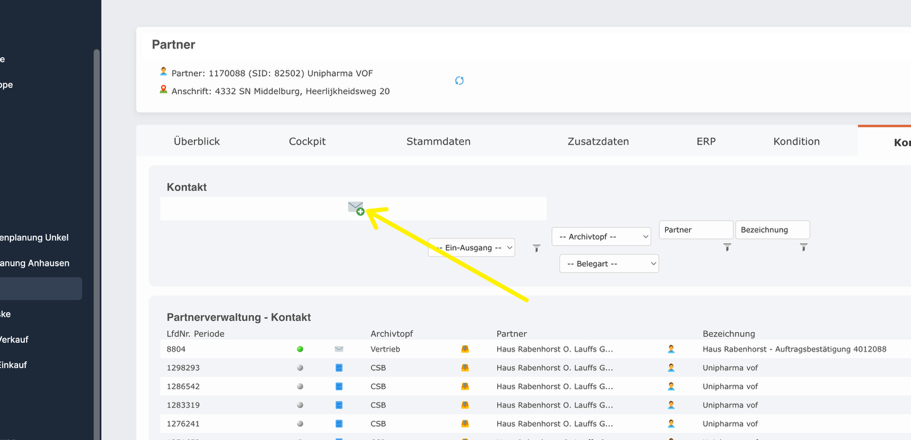
Task: Open the sidebar item ending in 'Verkauf'
Action: coord(14,339)
